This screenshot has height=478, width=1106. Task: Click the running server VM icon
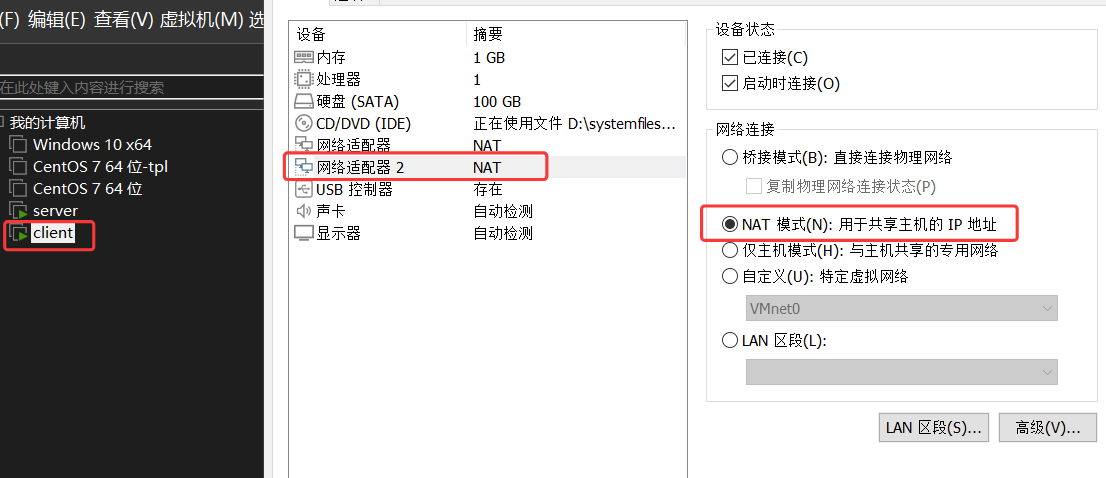click(x=18, y=211)
